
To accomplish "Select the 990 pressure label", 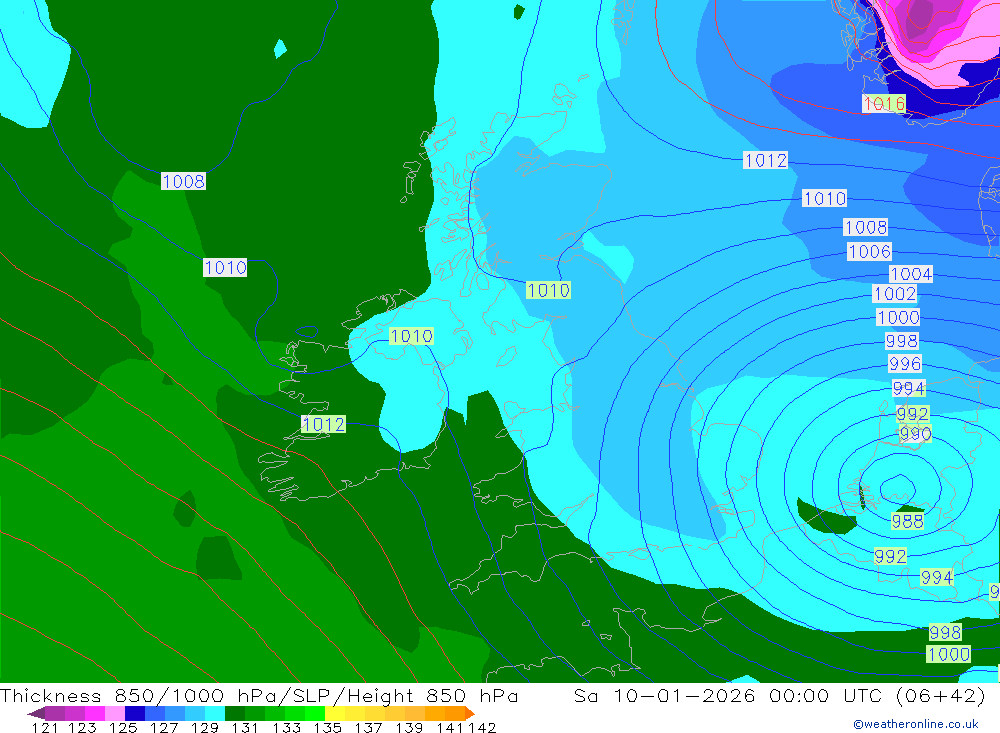I will coord(915,434).
